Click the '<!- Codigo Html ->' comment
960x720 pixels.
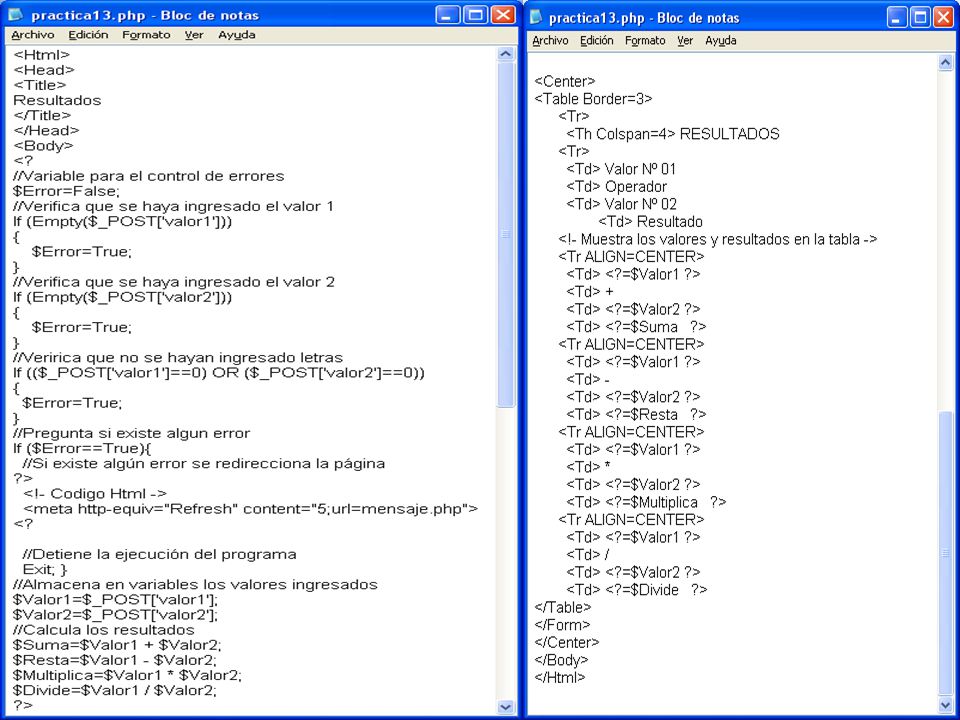click(95, 493)
